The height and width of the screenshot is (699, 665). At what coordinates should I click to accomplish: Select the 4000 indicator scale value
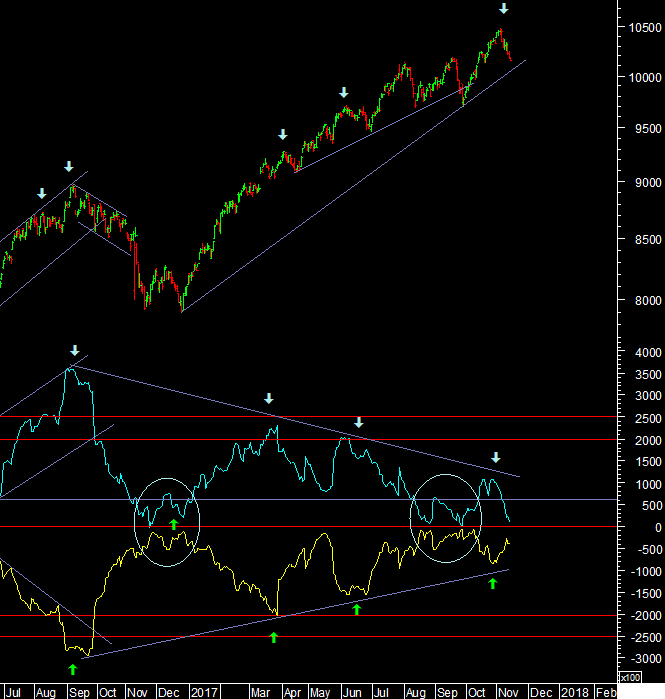pyautogui.click(x=648, y=353)
